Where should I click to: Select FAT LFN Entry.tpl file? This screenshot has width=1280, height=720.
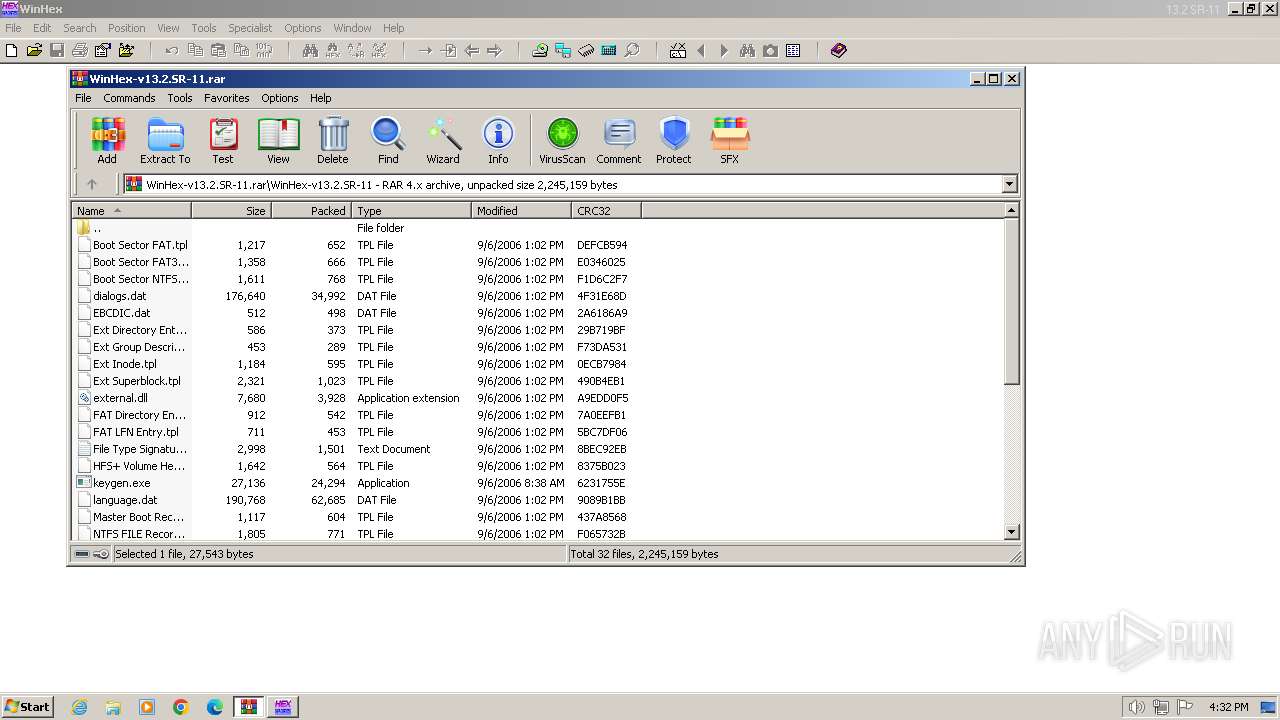[136, 432]
